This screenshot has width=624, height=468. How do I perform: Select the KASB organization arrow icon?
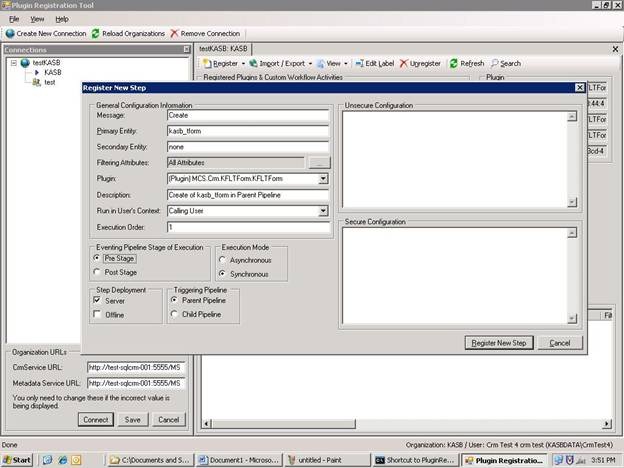37,72
